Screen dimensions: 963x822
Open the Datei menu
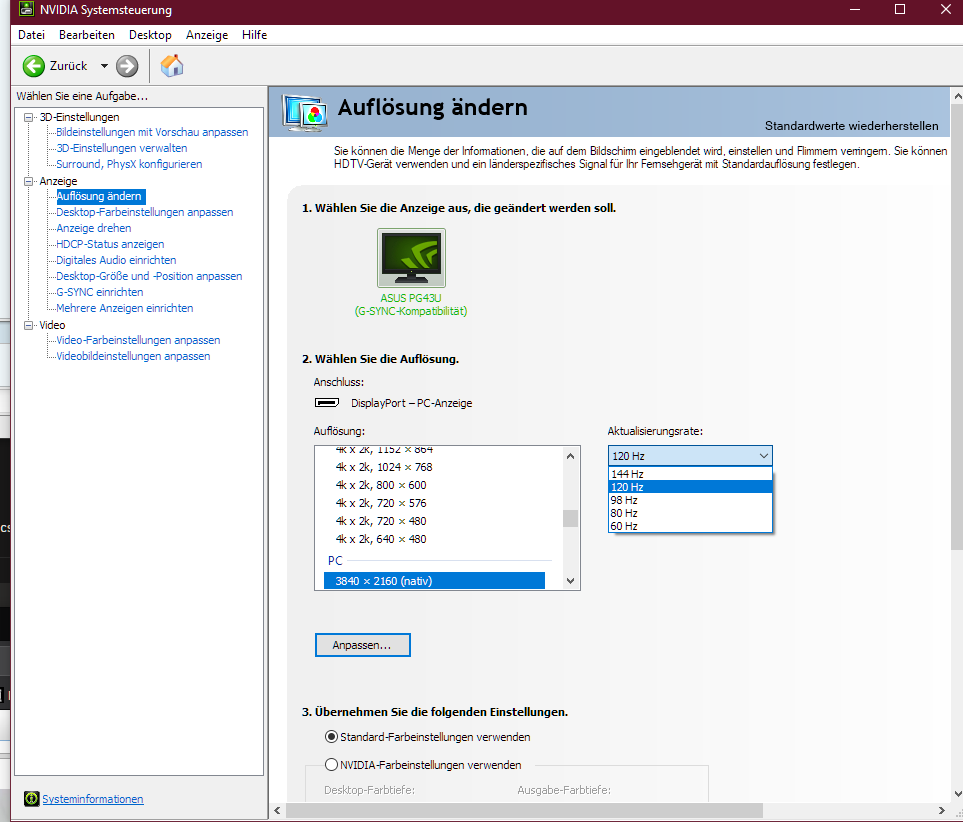point(31,34)
